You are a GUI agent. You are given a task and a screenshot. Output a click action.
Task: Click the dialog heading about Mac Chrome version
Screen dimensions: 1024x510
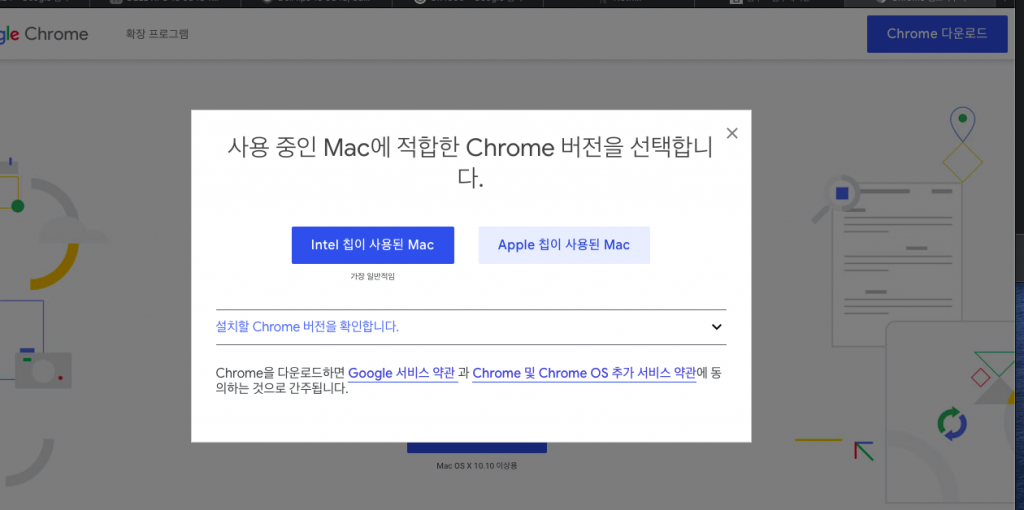[470, 162]
